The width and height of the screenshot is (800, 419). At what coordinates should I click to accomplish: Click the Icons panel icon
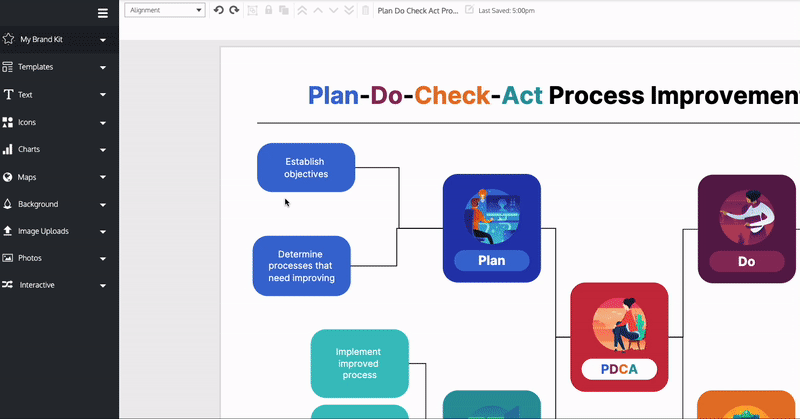pyautogui.click(x=8, y=122)
